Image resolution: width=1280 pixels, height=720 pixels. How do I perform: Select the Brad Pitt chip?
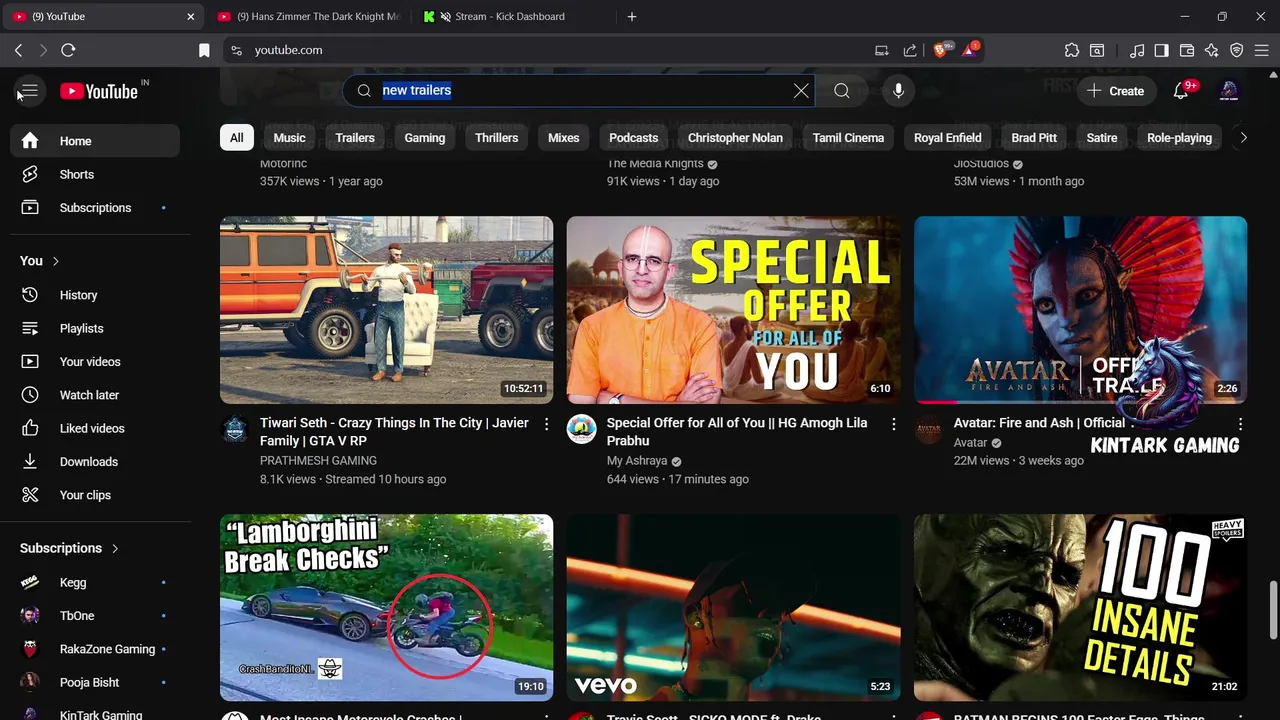point(1034,138)
